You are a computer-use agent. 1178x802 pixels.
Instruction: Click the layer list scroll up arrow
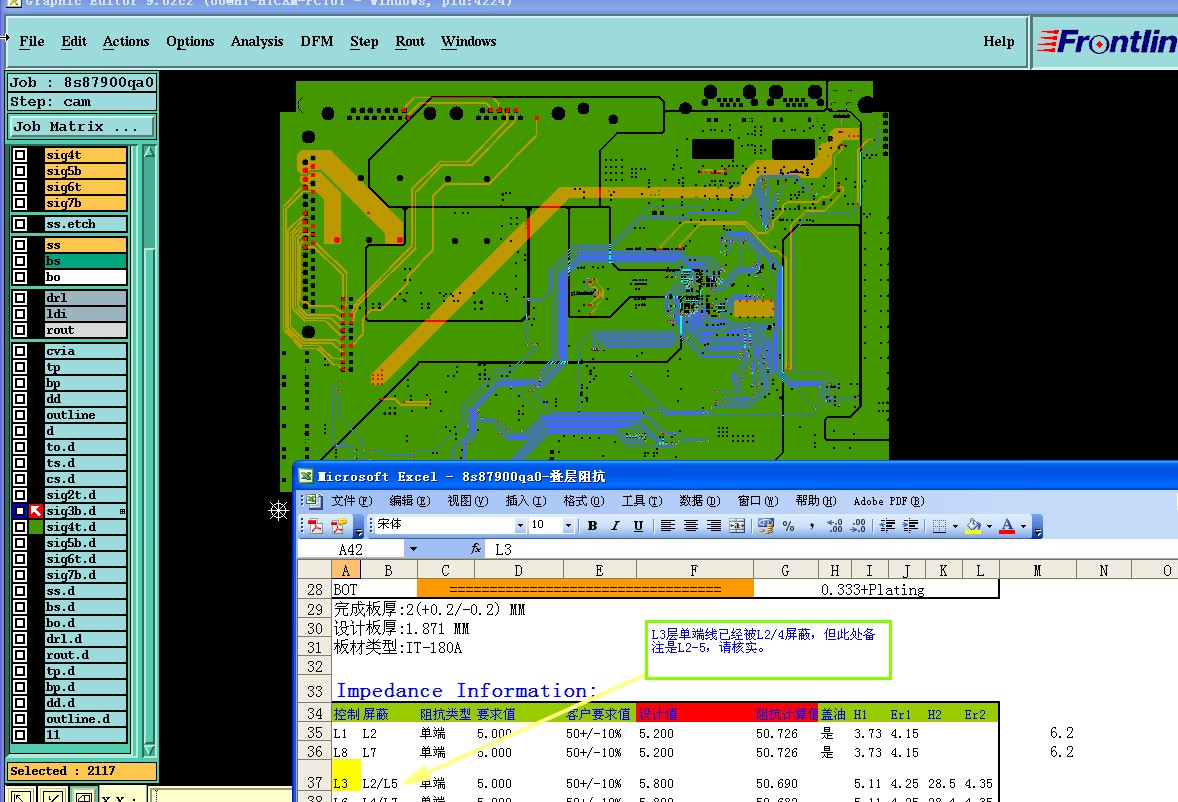[x=149, y=152]
